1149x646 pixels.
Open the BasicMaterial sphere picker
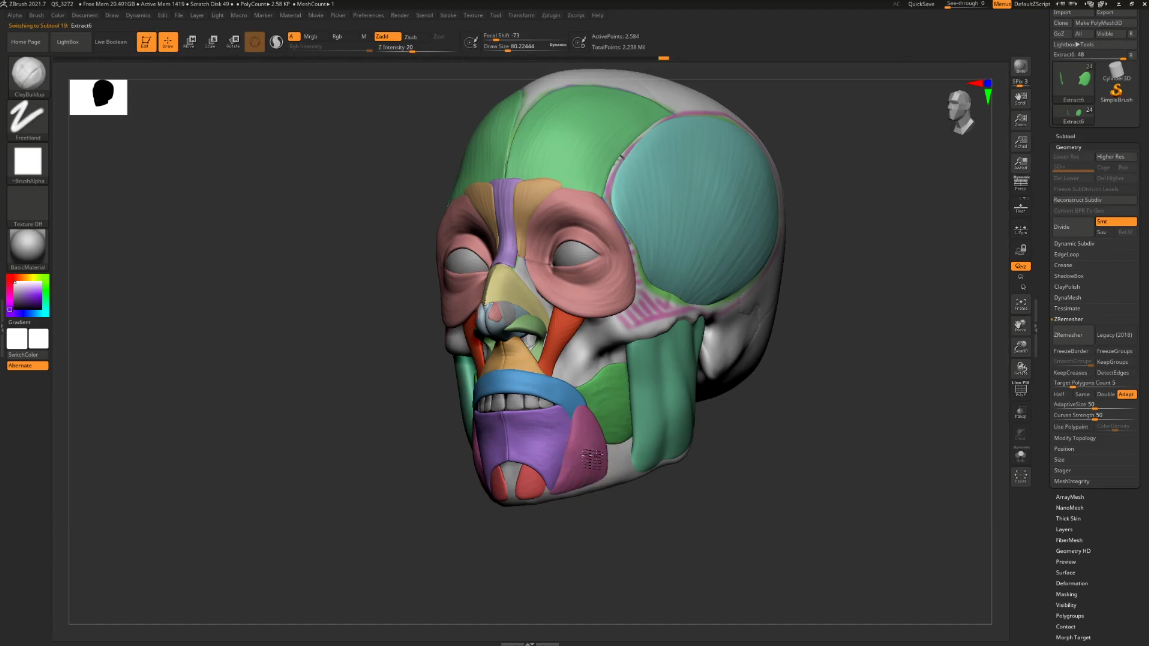28,250
